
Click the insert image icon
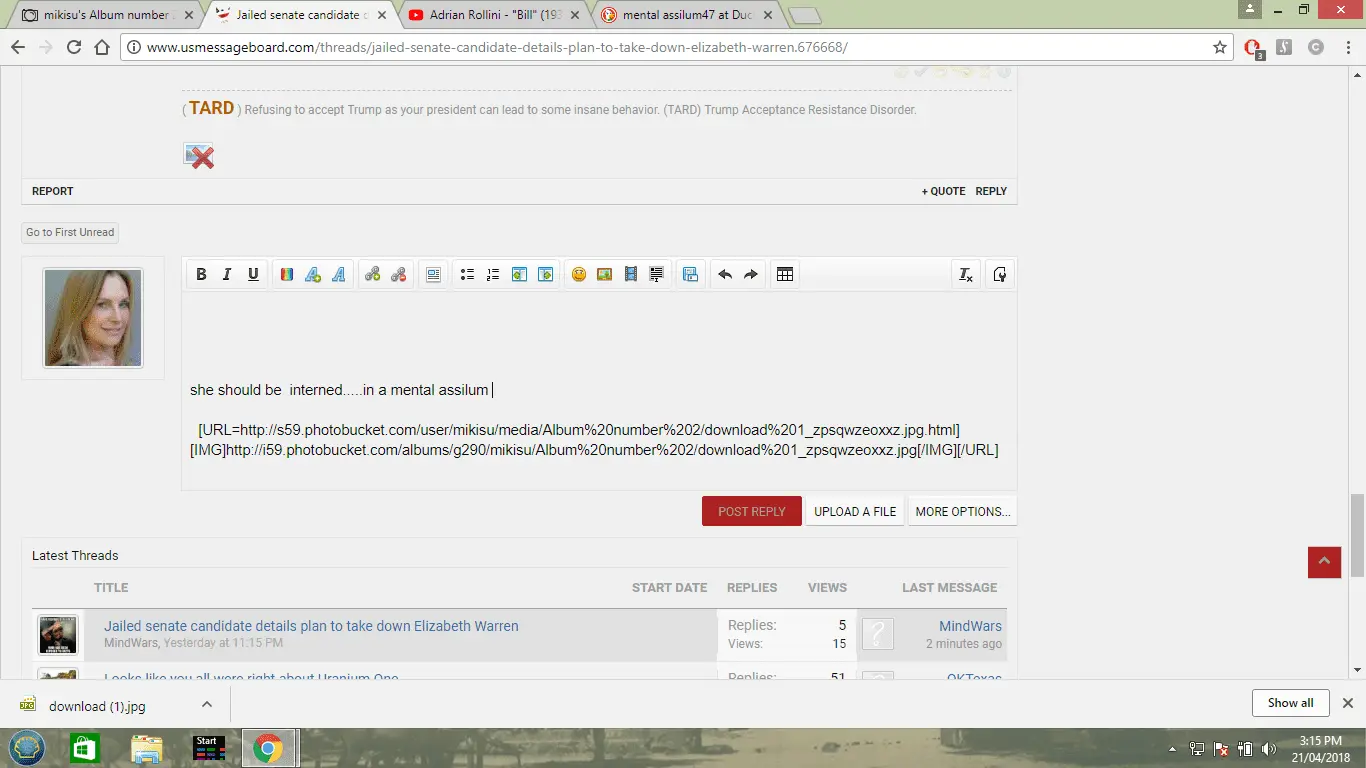(605, 274)
